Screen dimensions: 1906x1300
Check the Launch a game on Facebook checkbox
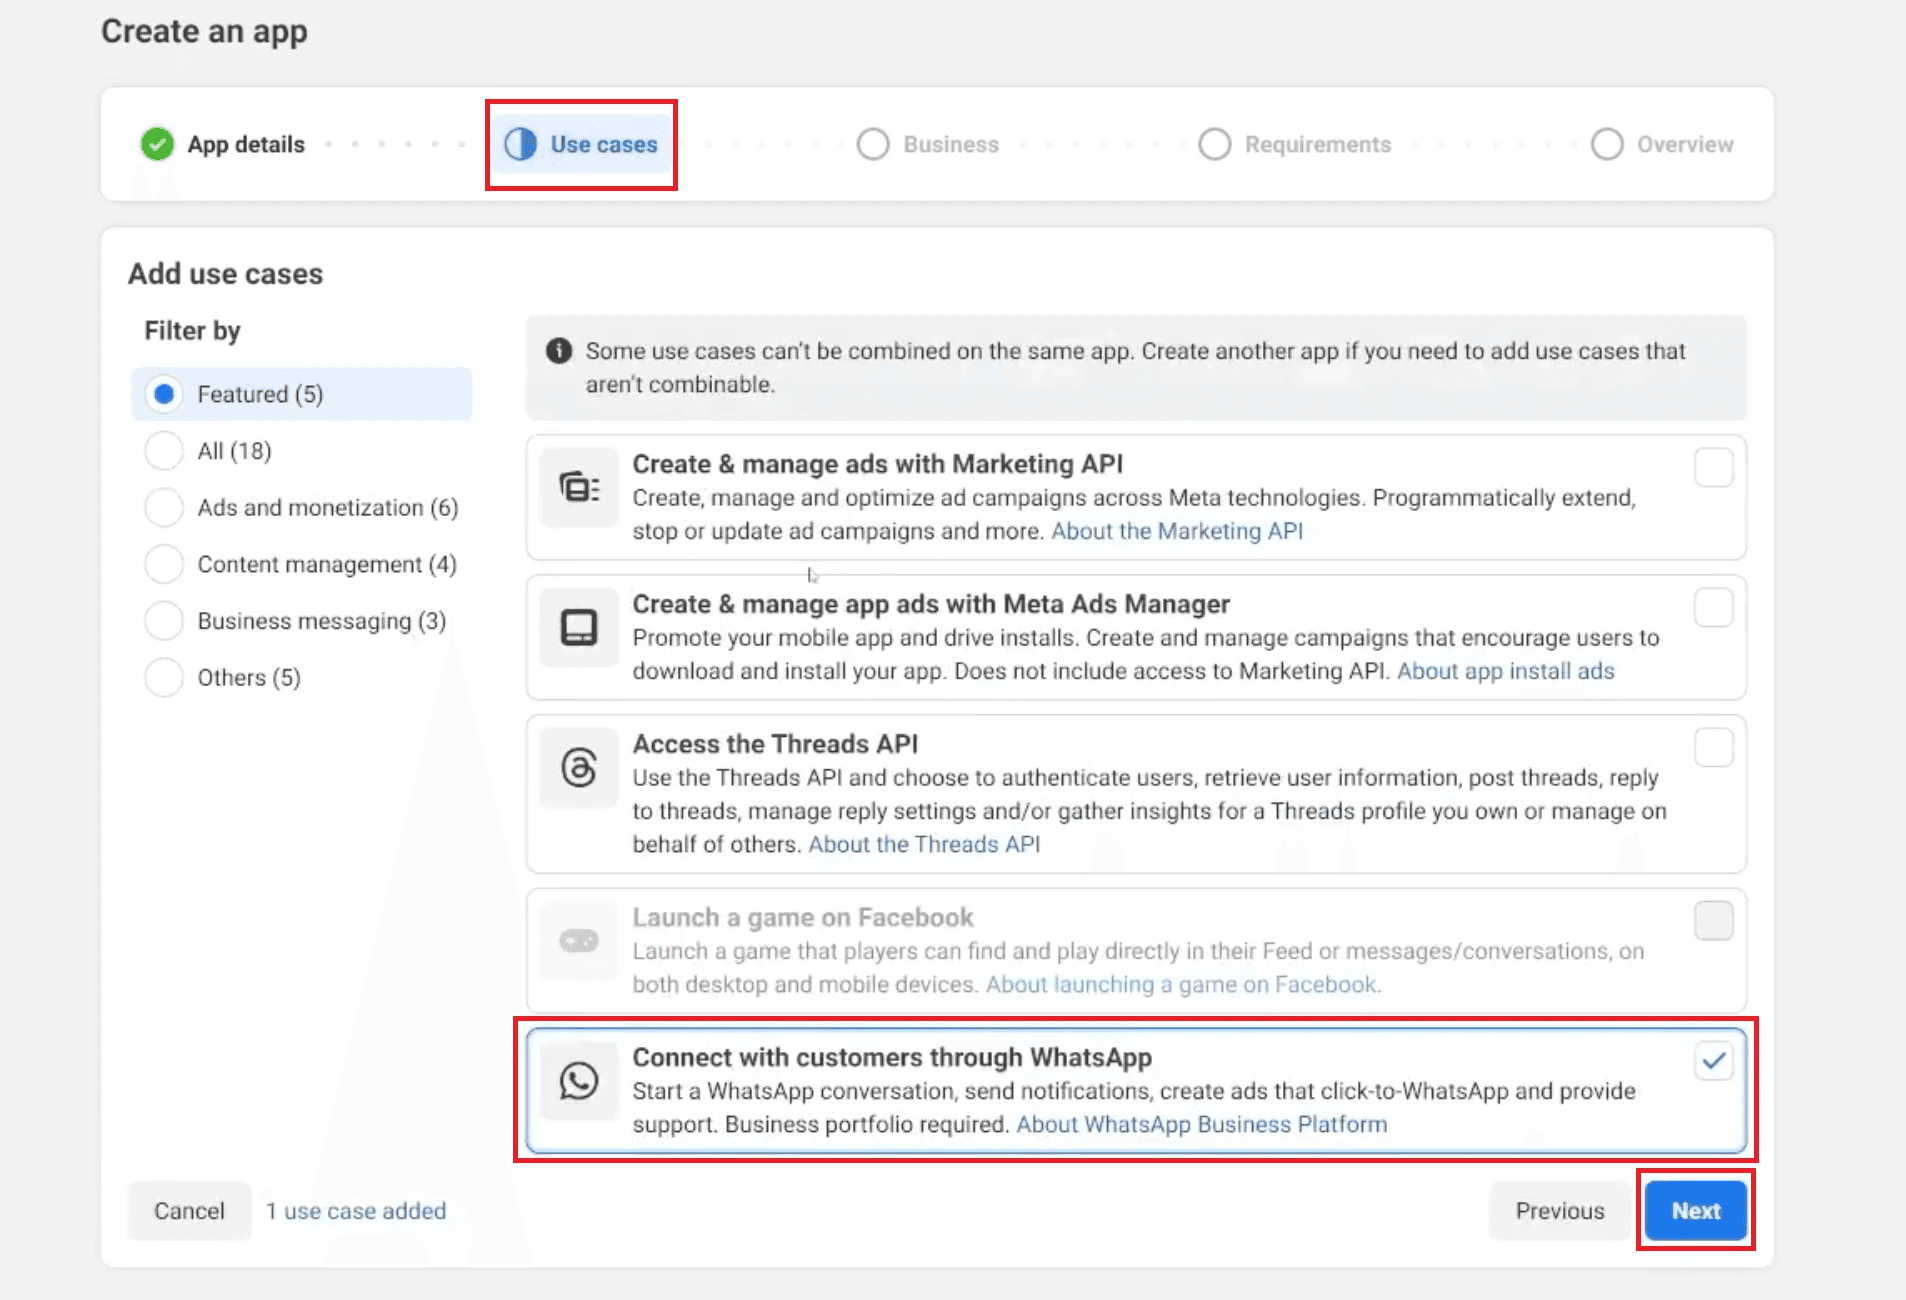(1714, 921)
